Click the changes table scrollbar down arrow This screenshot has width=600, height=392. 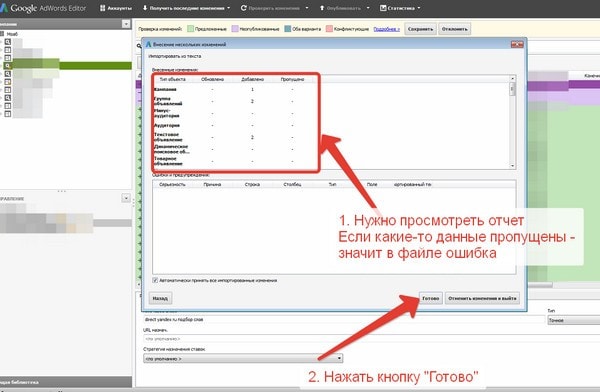(512, 166)
